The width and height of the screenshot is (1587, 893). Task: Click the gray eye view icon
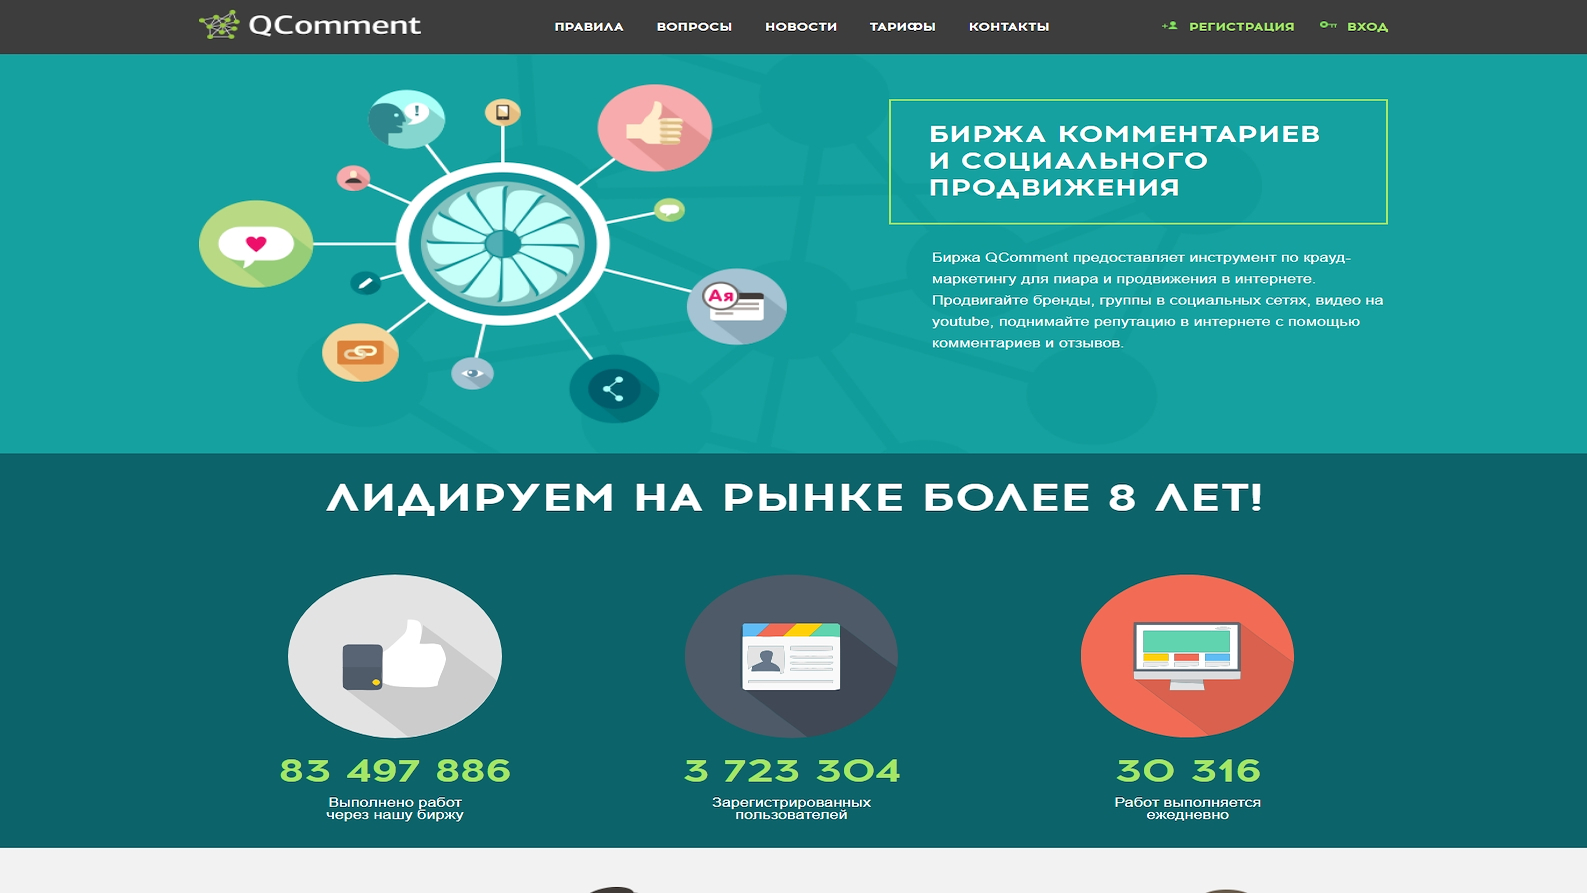point(472,373)
